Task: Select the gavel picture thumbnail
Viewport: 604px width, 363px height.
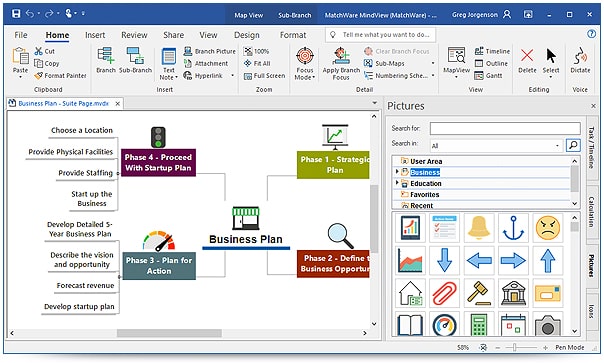Action: [x=479, y=294]
